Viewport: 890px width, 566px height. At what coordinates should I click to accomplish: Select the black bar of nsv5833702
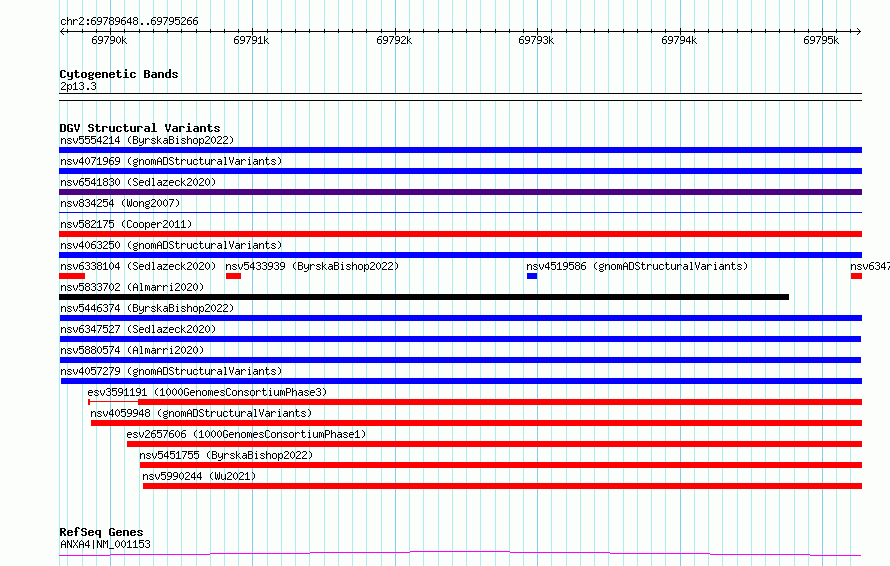pyautogui.click(x=424, y=297)
